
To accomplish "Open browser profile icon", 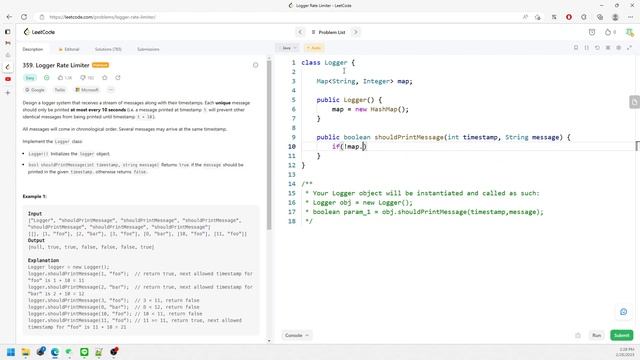I will pos(615,17).
